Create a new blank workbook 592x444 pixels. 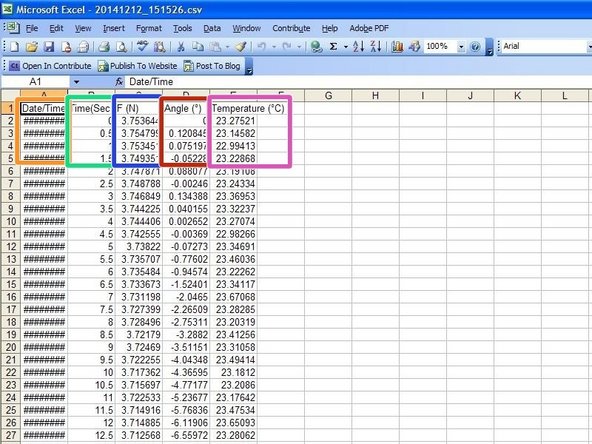click(x=14, y=47)
